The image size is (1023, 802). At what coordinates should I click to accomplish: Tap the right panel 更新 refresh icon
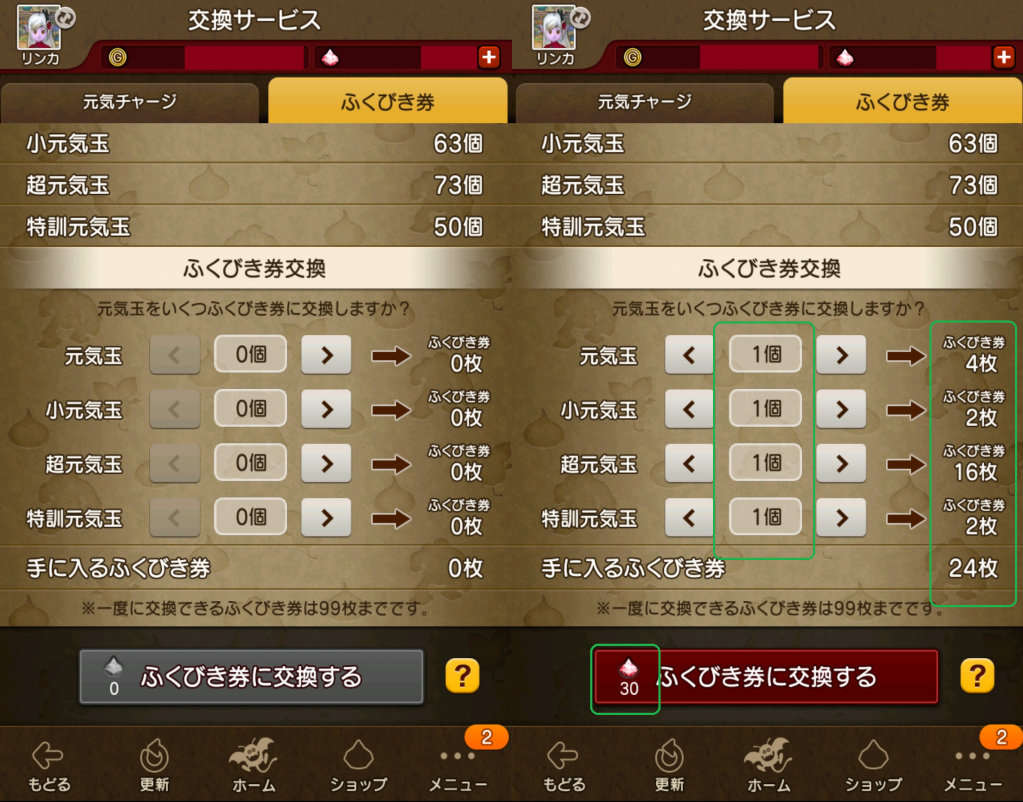click(x=669, y=756)
